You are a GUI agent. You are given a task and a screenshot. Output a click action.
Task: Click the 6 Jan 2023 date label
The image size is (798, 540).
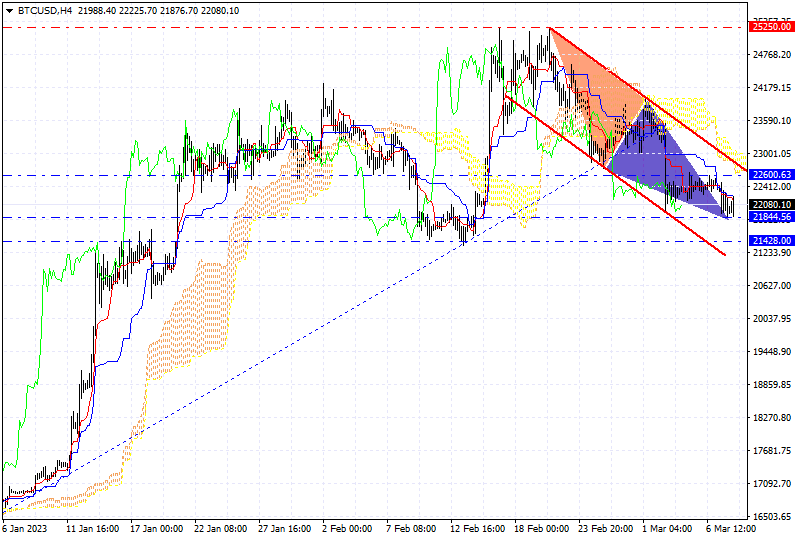tap(25, 529)
